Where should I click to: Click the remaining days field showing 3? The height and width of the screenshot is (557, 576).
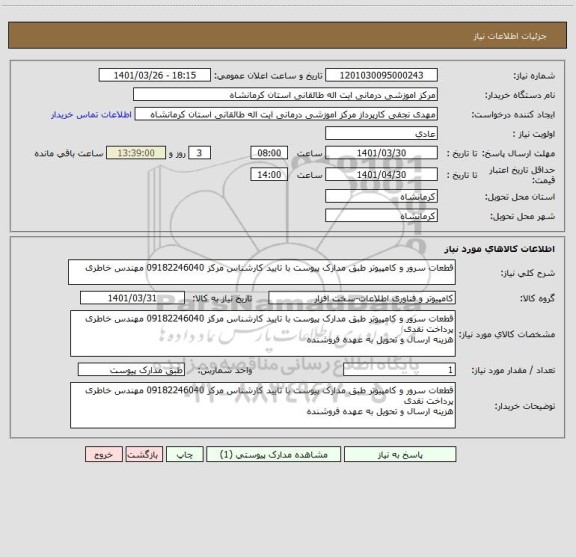click(x=199, y=153)
